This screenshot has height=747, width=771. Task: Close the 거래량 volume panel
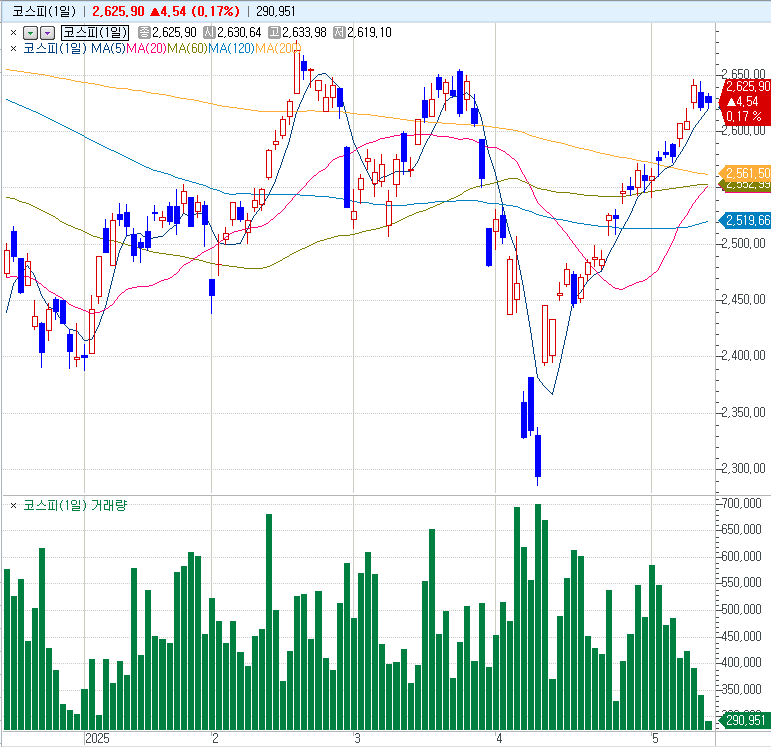(x=13, y=505)
